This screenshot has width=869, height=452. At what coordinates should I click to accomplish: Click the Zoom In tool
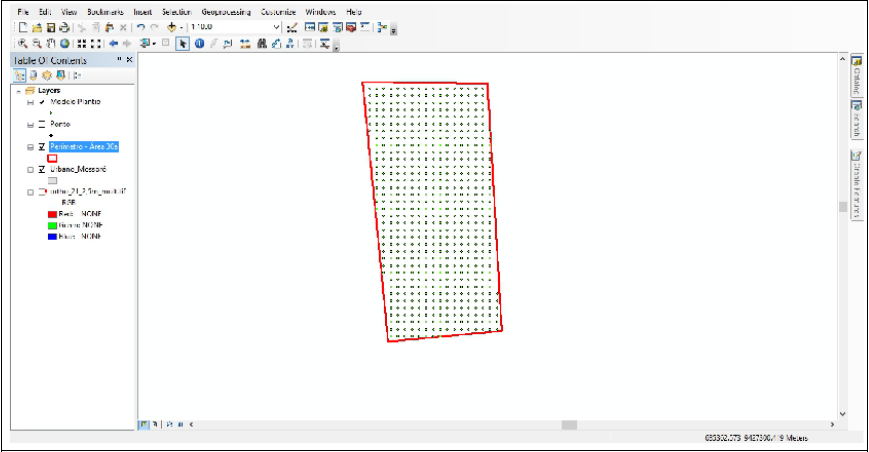(x=23, y=44)
